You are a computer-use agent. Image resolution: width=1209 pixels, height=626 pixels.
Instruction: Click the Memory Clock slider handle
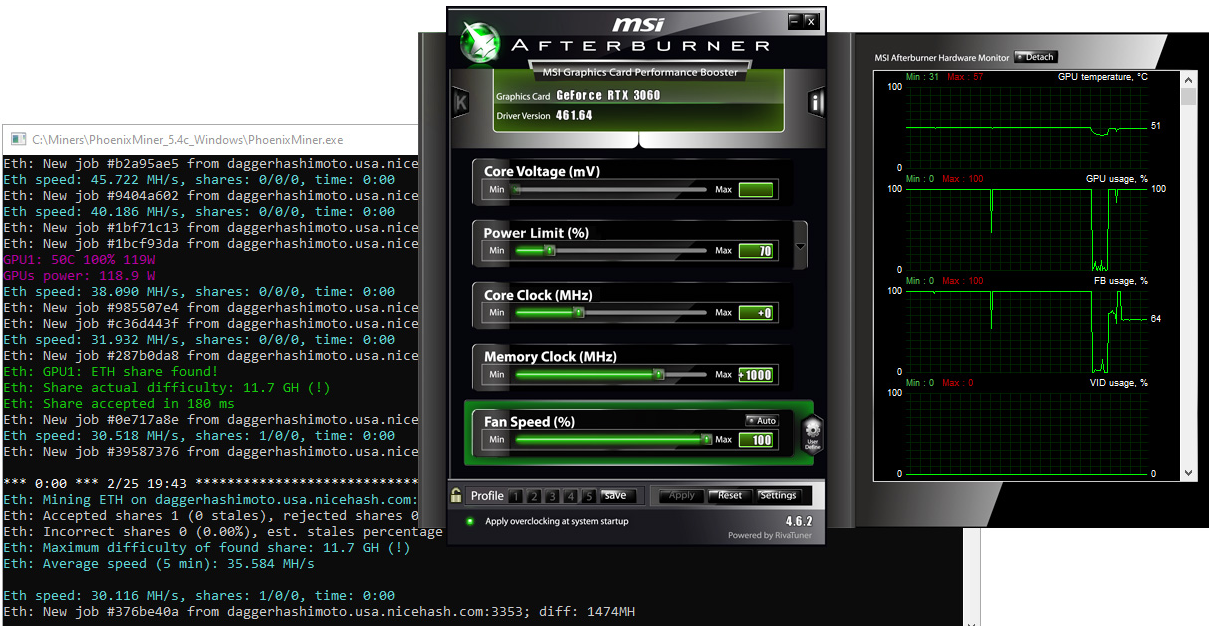[x=658, y=375]
